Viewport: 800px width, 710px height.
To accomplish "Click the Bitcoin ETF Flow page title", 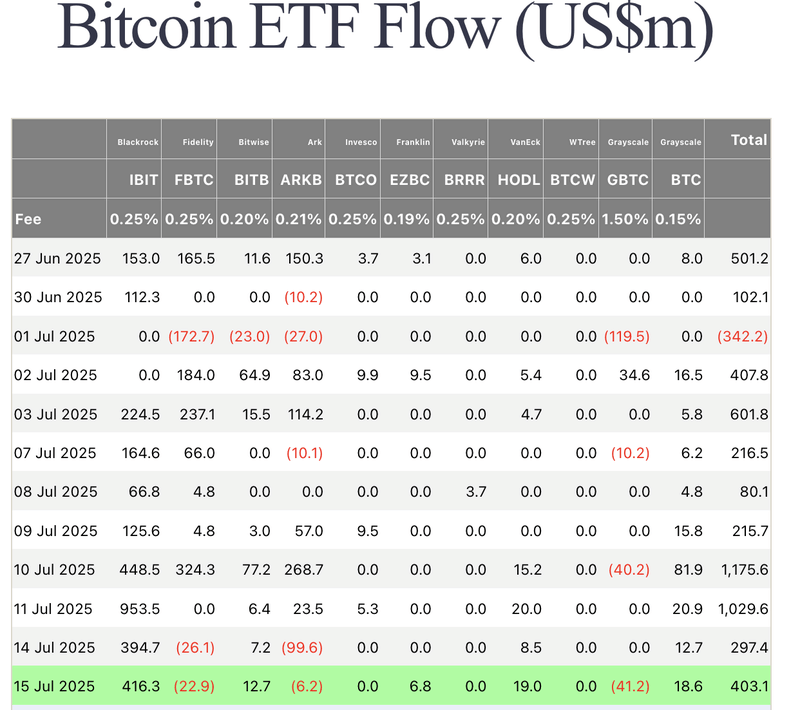I will pos(385,30).
